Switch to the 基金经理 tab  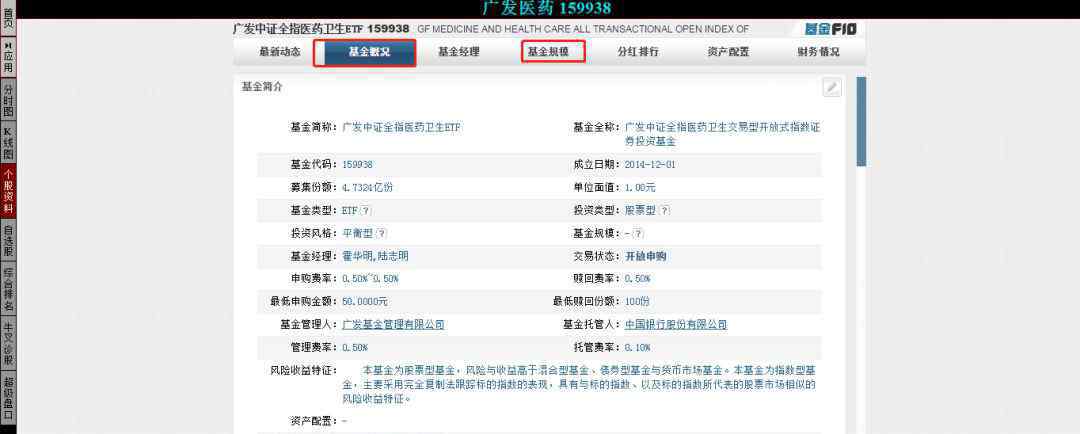click(459, 52)
